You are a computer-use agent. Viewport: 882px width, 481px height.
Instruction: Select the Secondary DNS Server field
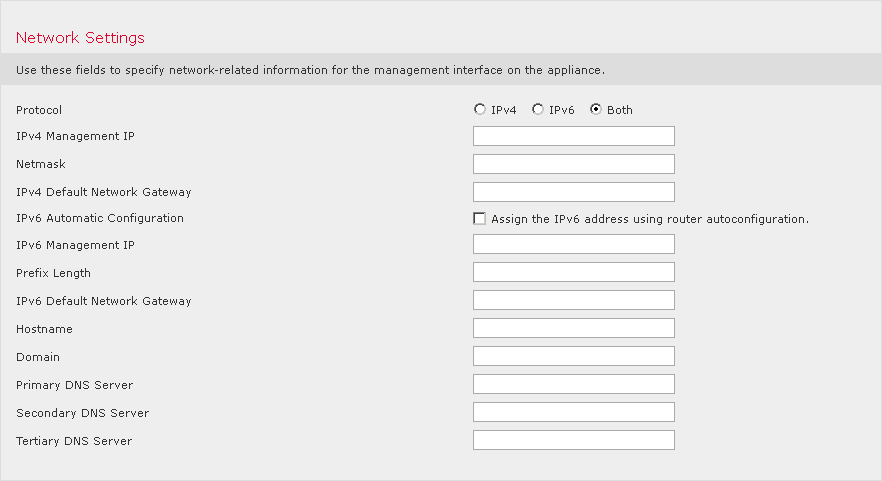(x=573, y=412)
